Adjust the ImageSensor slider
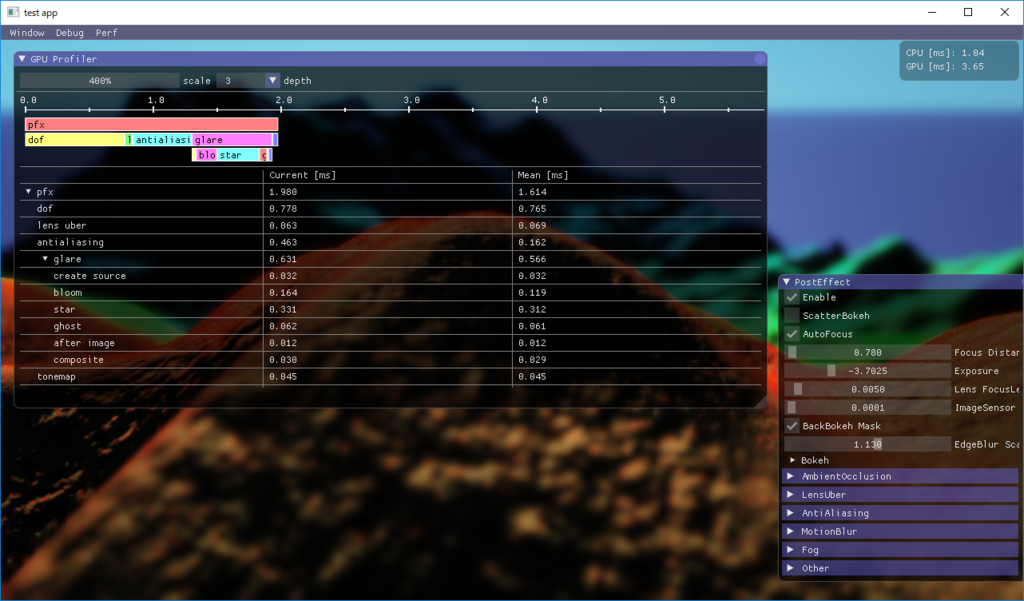1024x601 pixels. coord(867,408)
